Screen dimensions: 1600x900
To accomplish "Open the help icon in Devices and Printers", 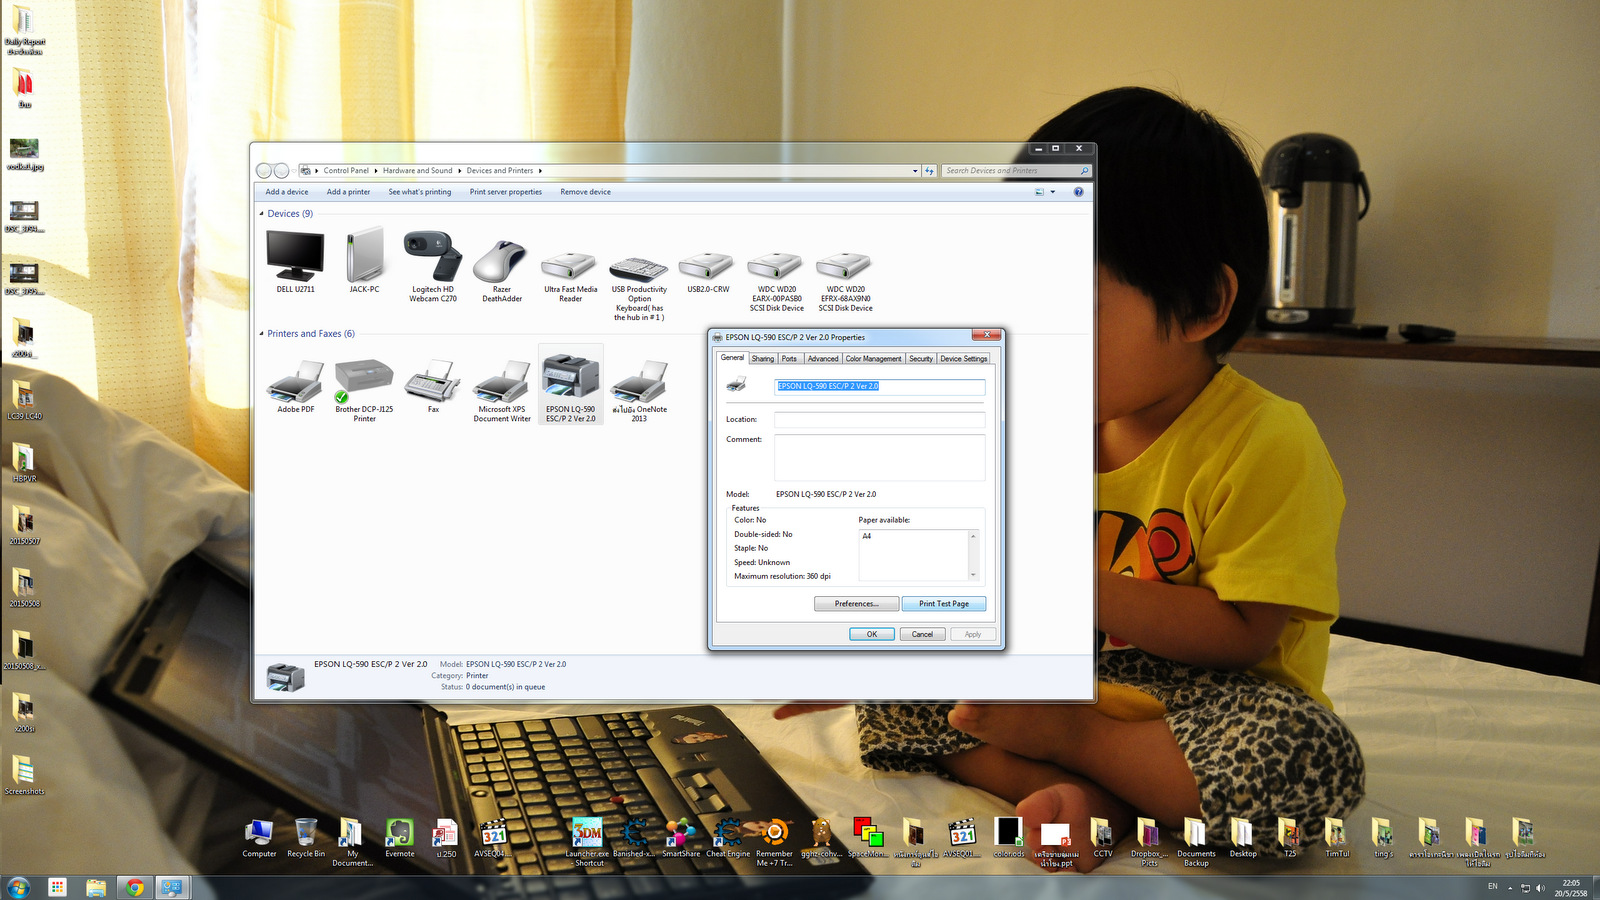I will (1078, 192).
